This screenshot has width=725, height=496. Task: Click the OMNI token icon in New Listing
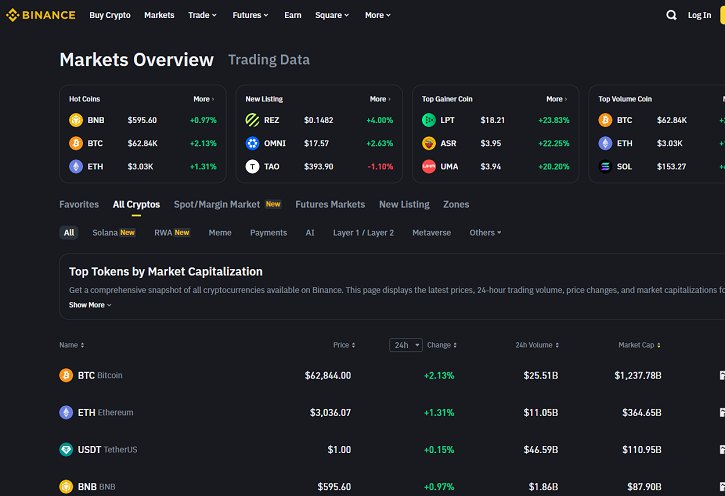click(252, 143)
